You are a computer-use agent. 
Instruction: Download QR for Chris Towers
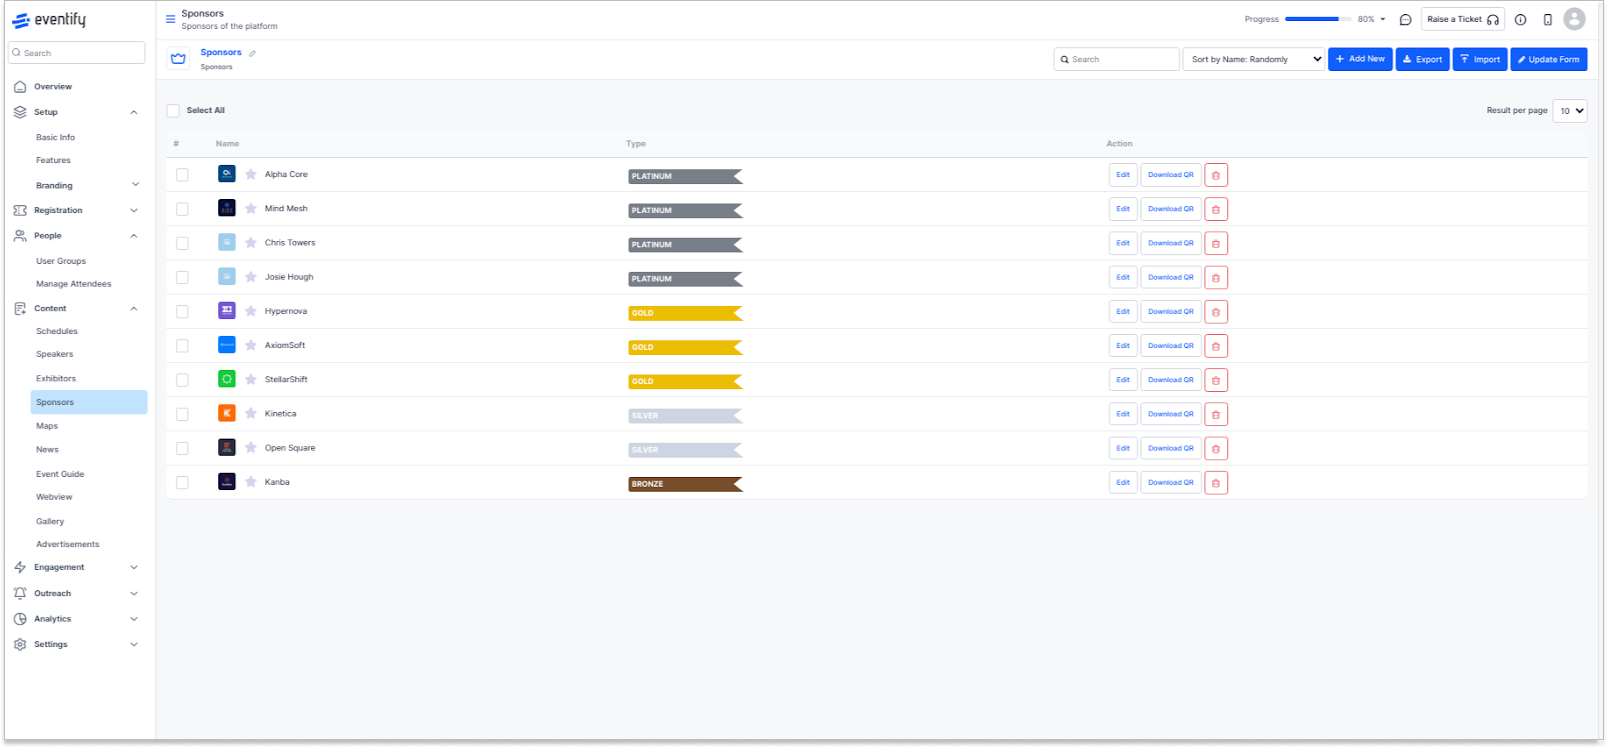(x=1171, y=243)
